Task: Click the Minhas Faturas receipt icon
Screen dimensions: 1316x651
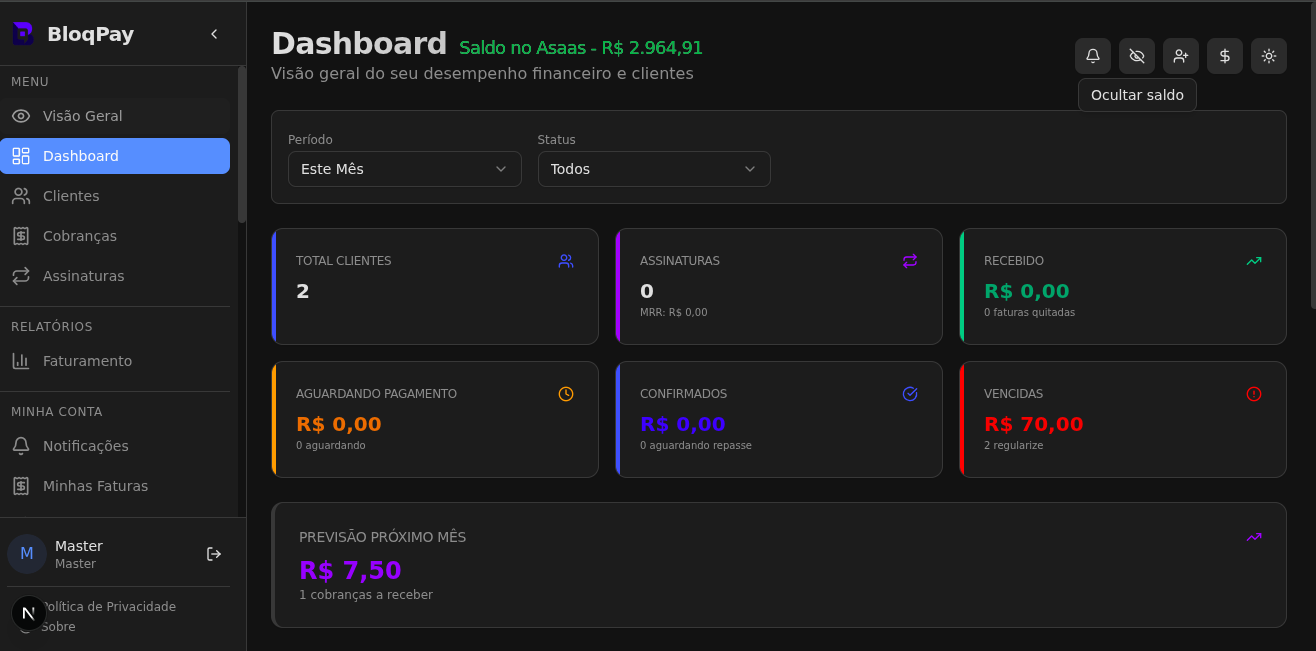Action: click(x=21, y=486)
